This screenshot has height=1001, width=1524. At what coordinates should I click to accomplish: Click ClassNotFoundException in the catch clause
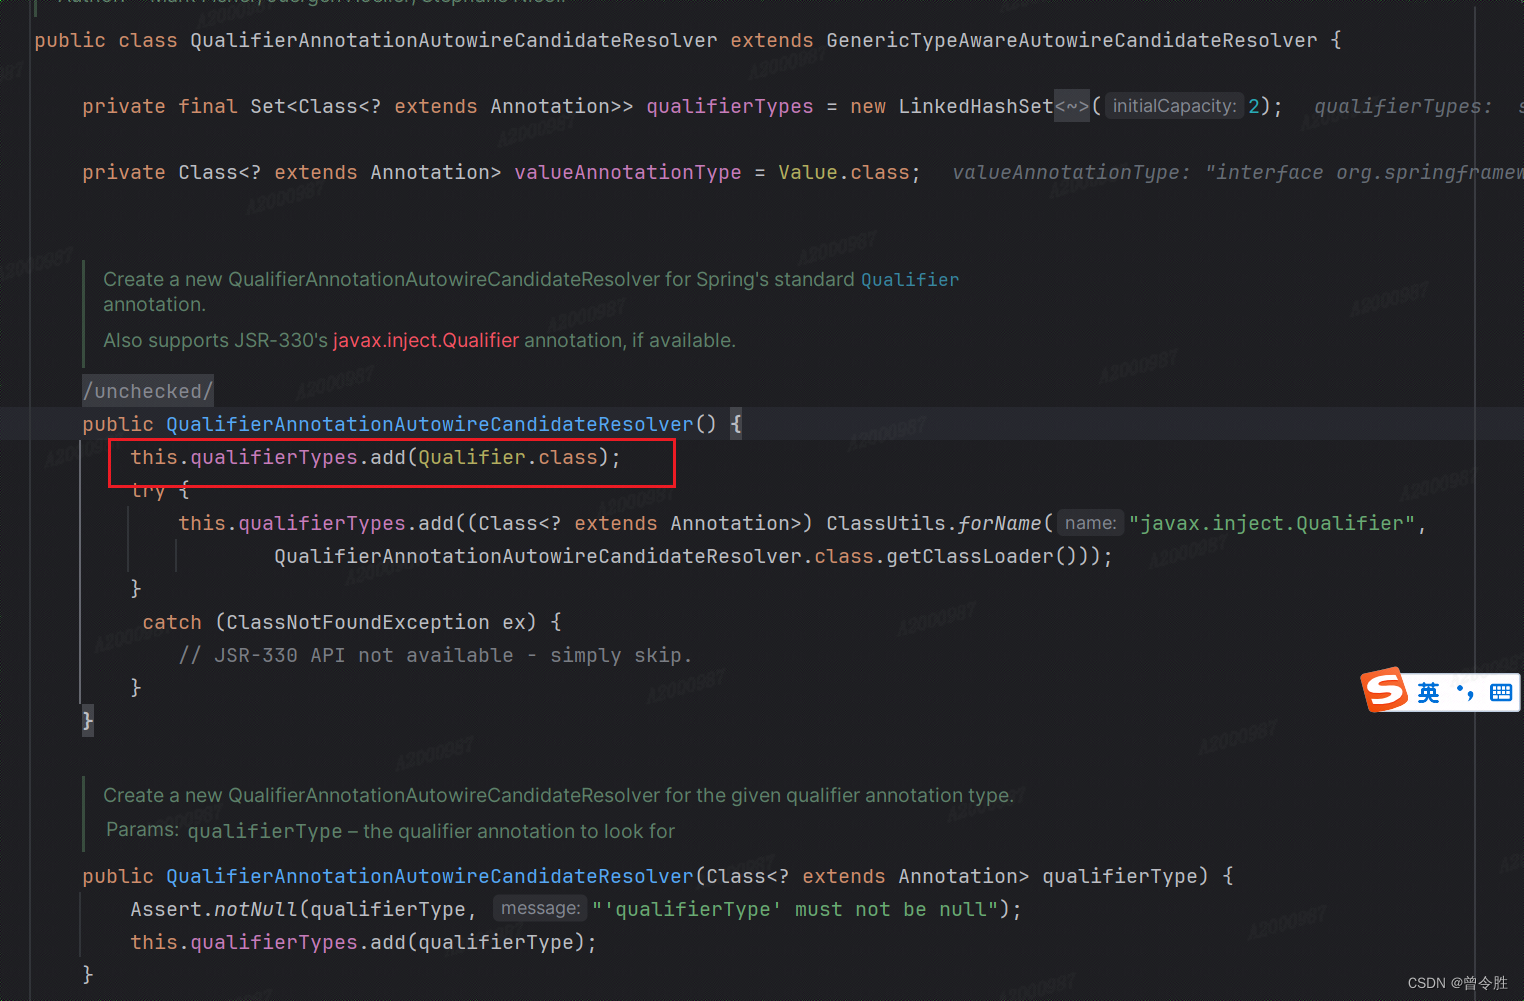click(x=358, y=622)
